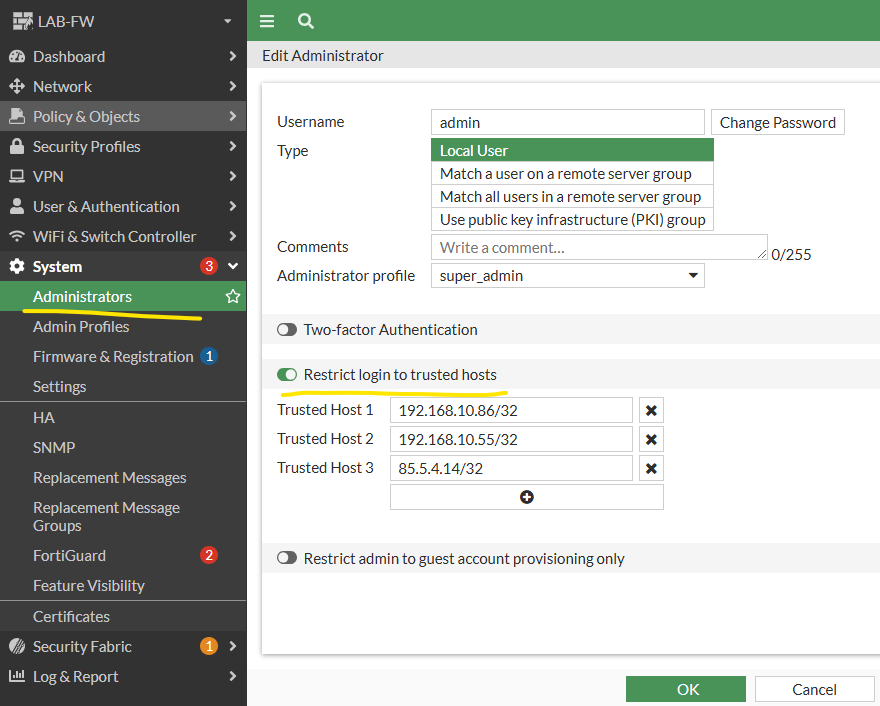Image resolution: width=880 pixels, height=706 pixels.
Task: Expand the Policy & Objects chevron
Action: (x=233, y=116)
